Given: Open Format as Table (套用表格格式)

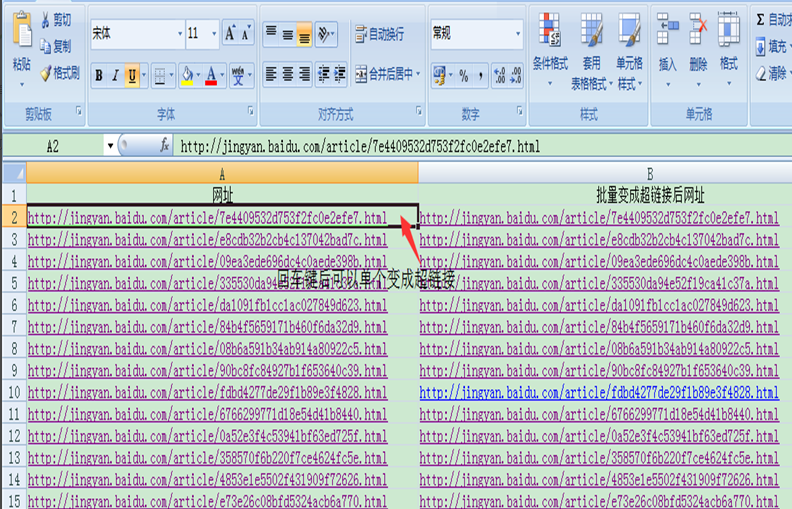Looking at the screenshot, I should [x=591, y=50].
